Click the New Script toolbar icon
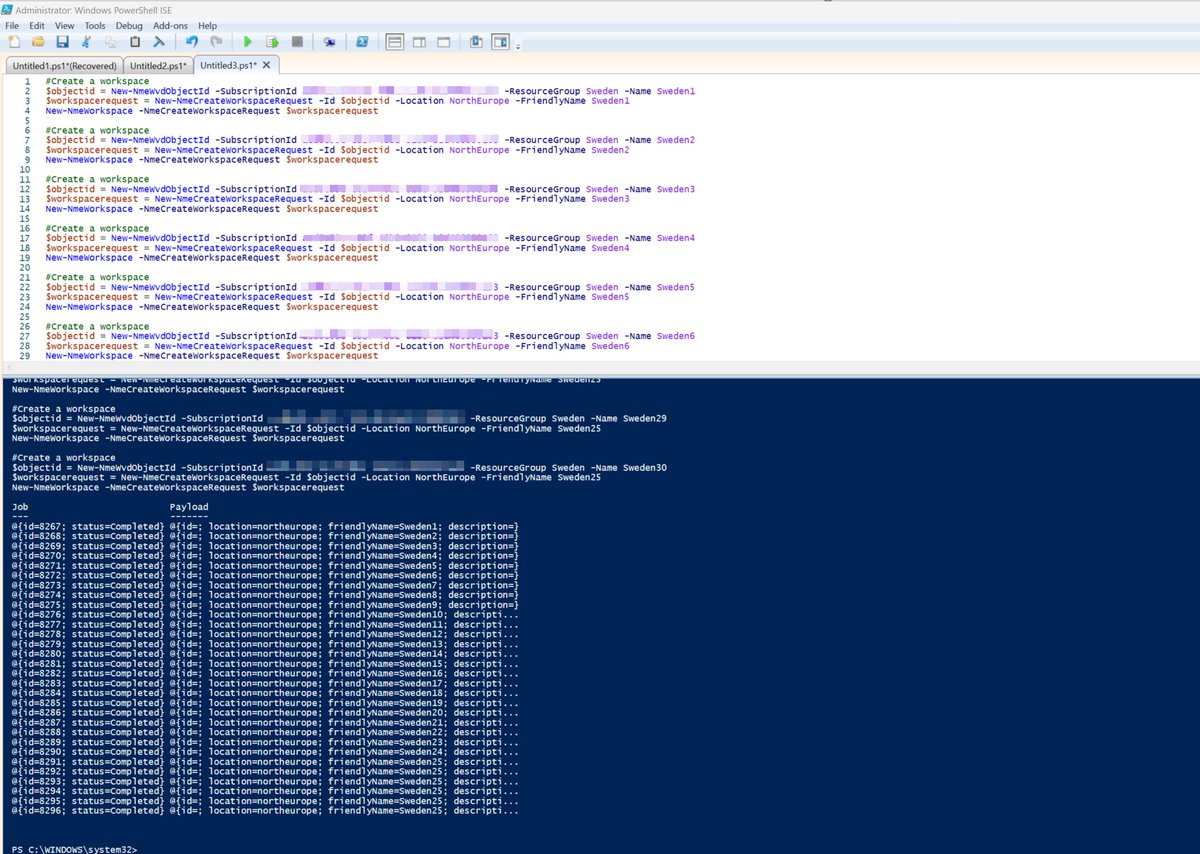The image size is (1200, 854). 14,42
